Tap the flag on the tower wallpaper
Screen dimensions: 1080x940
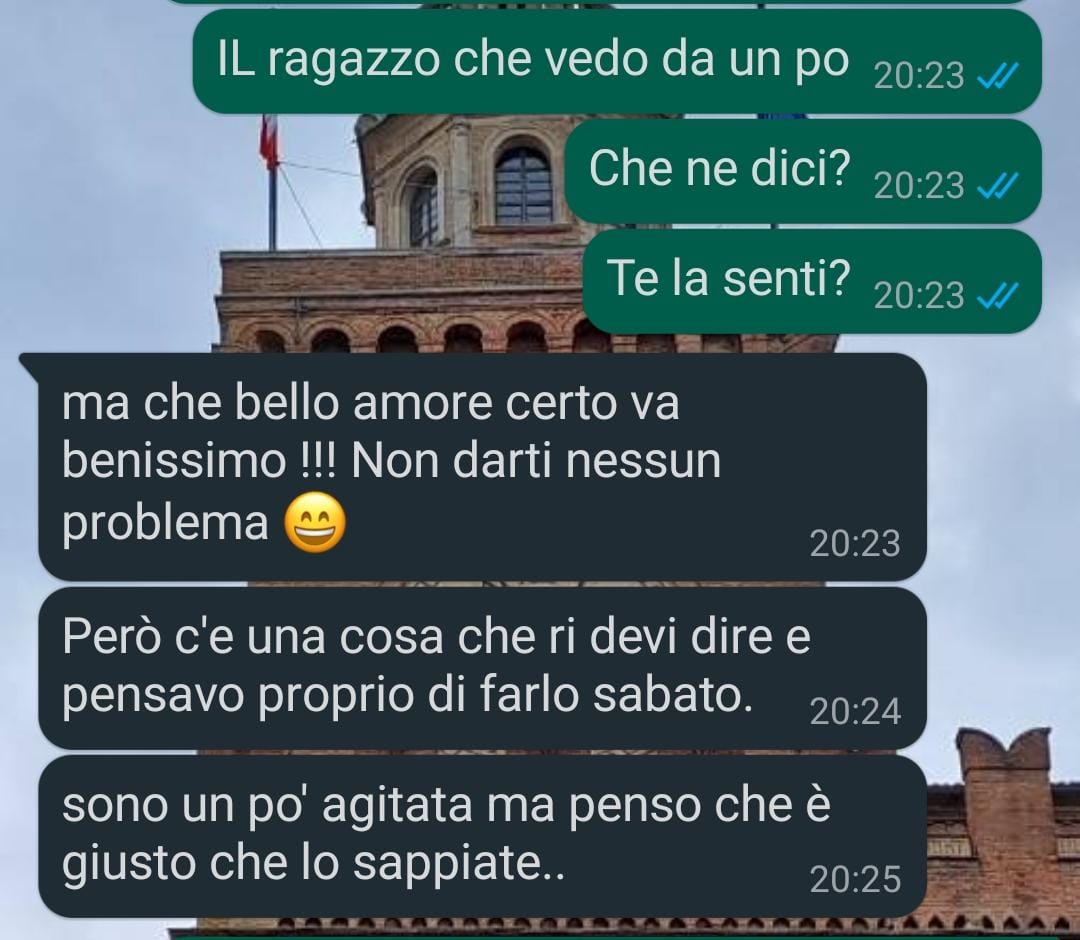pos(269,143)
